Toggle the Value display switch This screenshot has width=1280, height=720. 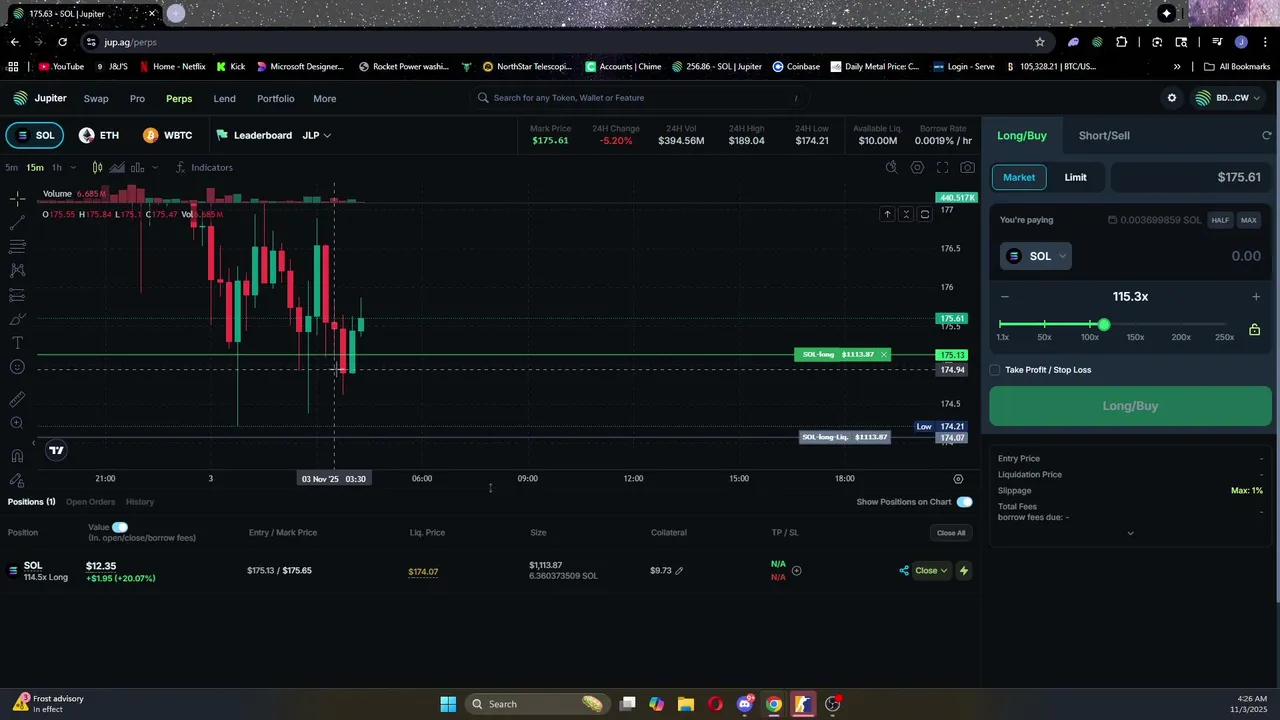point(120,527)
